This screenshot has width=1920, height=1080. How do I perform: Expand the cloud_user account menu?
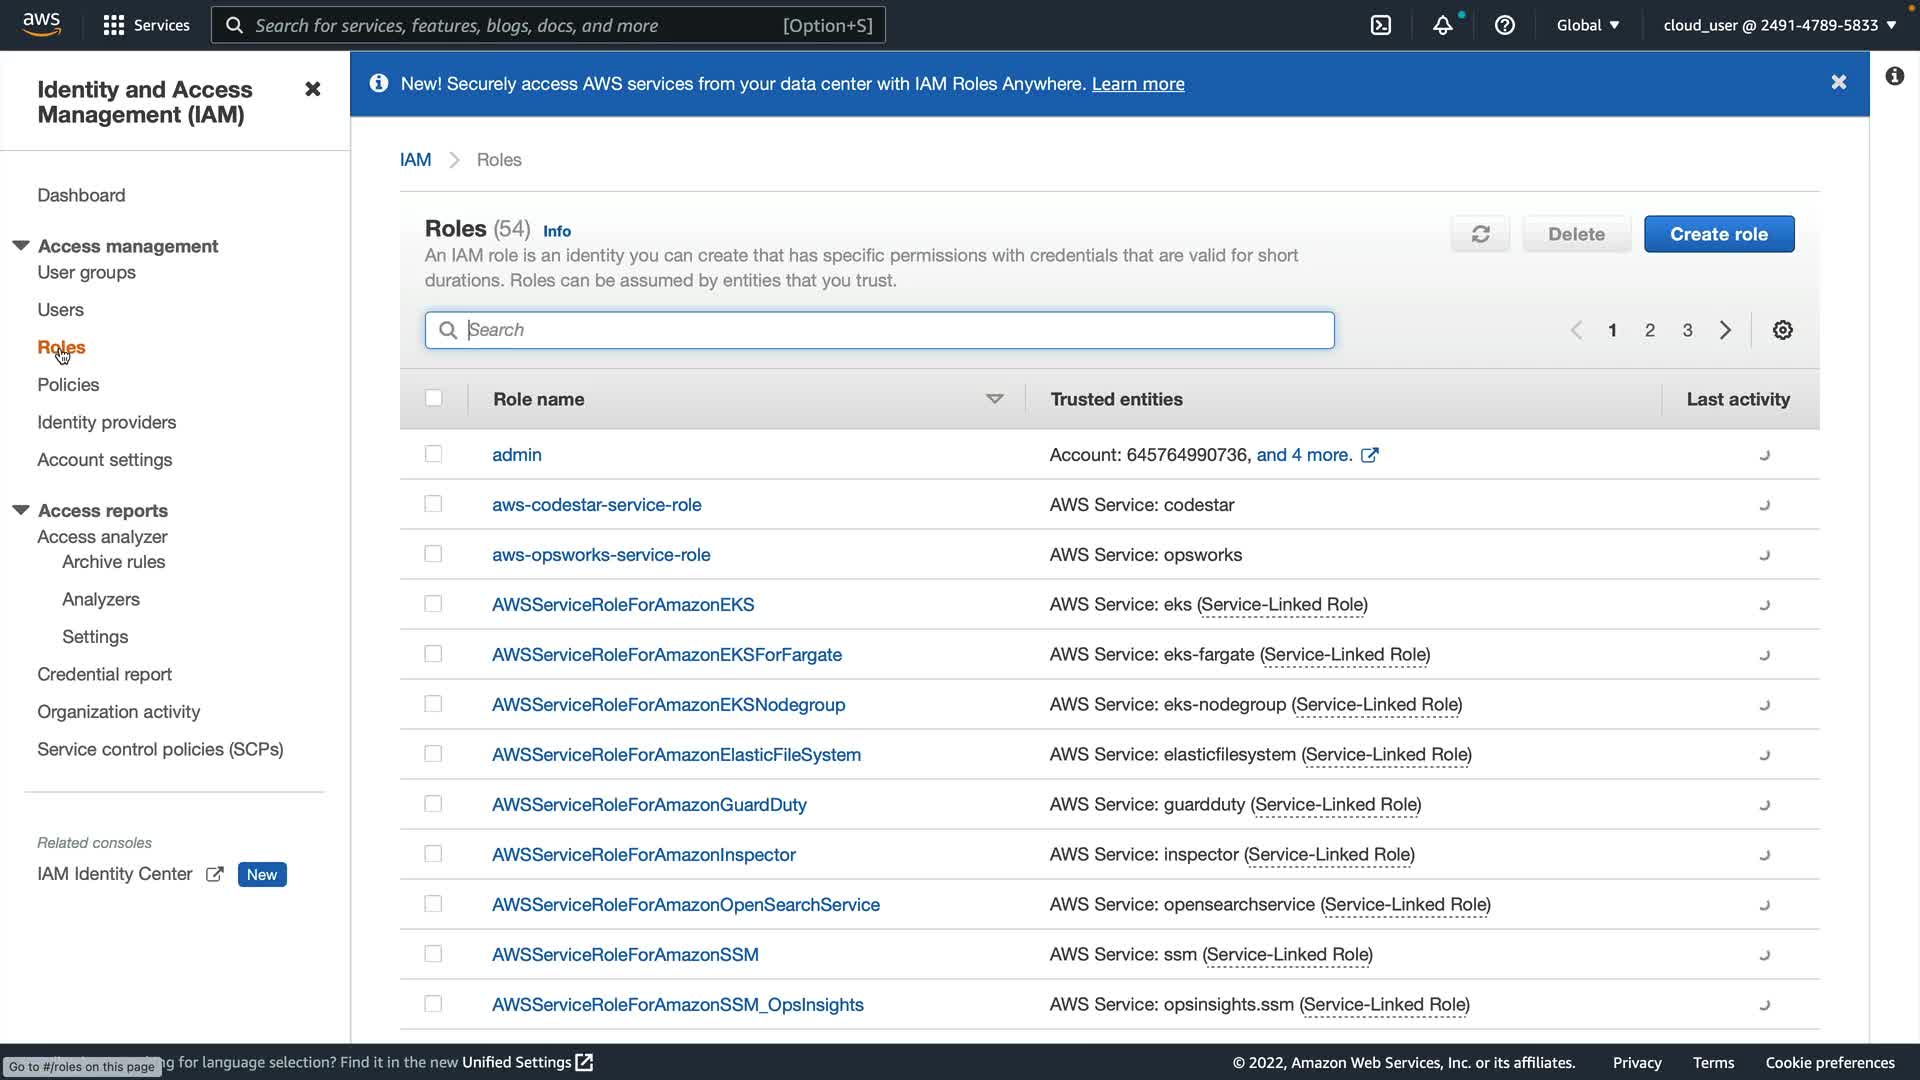pos(1779,25)
